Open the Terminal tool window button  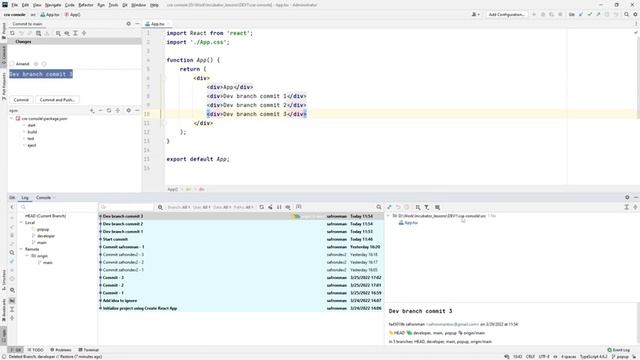(89, 350)
